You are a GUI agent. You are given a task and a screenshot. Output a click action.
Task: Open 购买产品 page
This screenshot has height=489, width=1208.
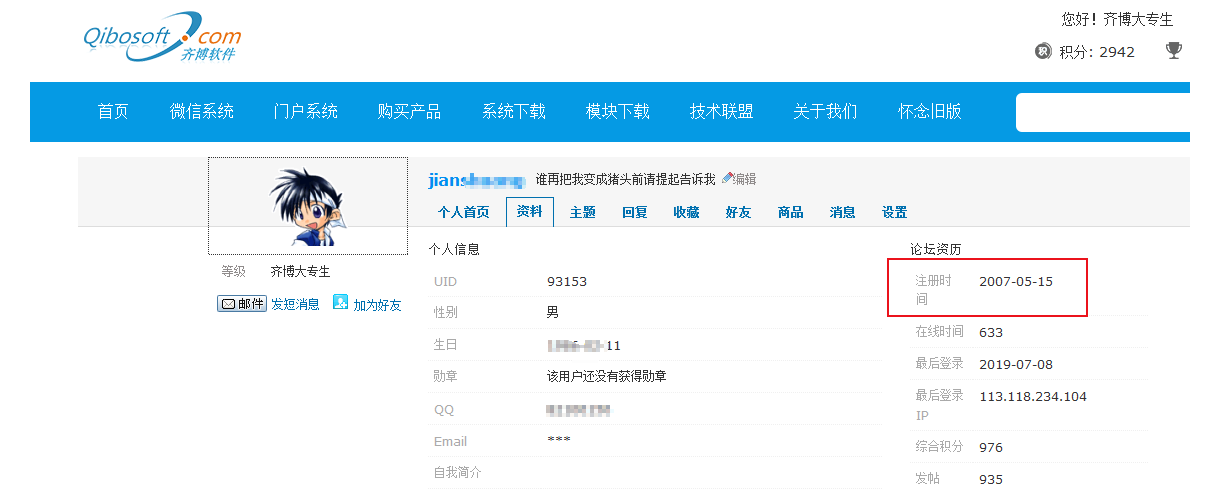click(x=410, y=111)
